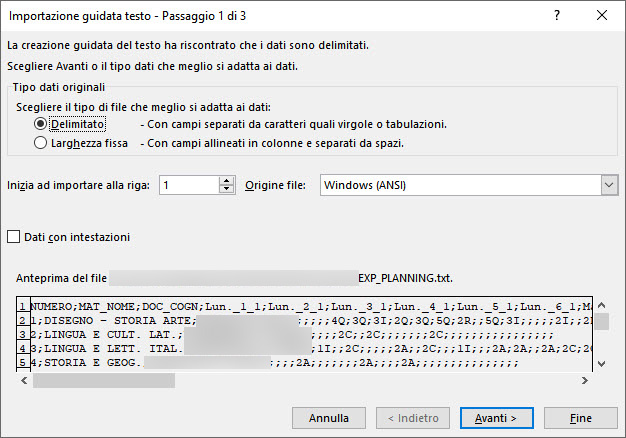Increase the start row spinner value
Viewport: 626px width, 438px height.
point(226,181)
